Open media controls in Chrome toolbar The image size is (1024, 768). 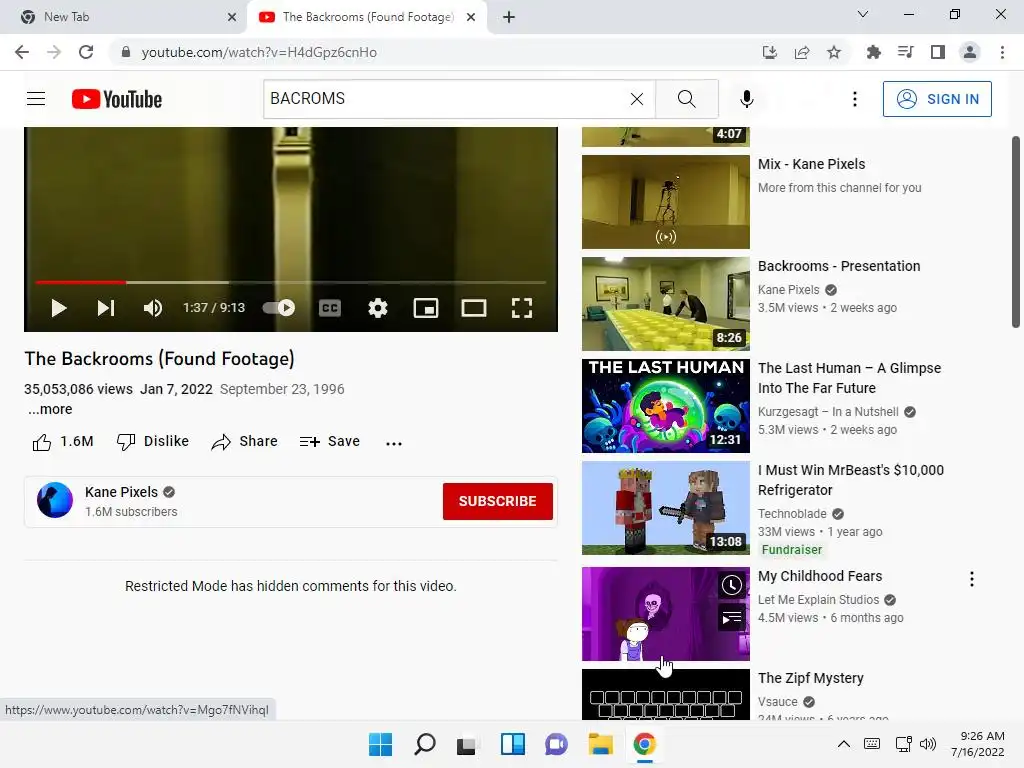click(x=905, y=52)
